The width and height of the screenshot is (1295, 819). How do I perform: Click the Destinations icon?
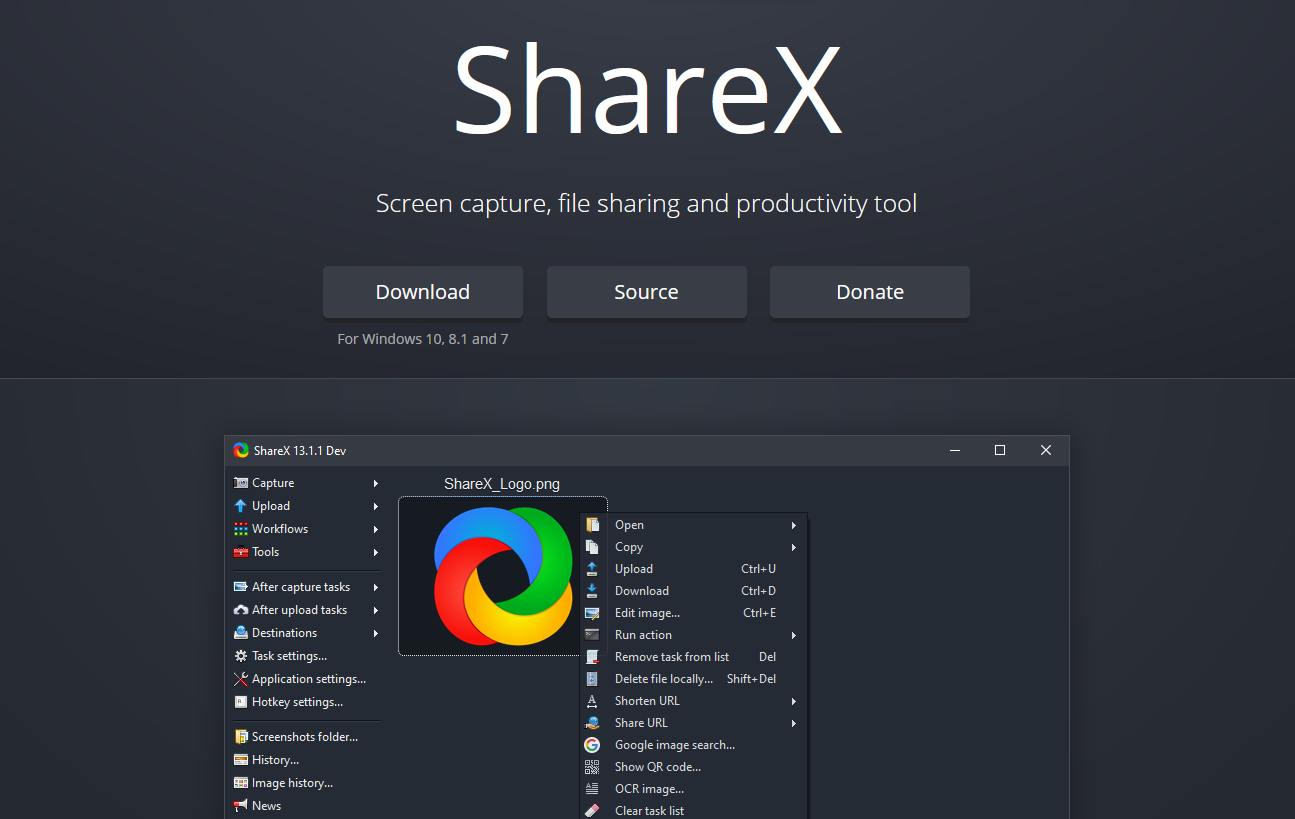click(240, 633)
